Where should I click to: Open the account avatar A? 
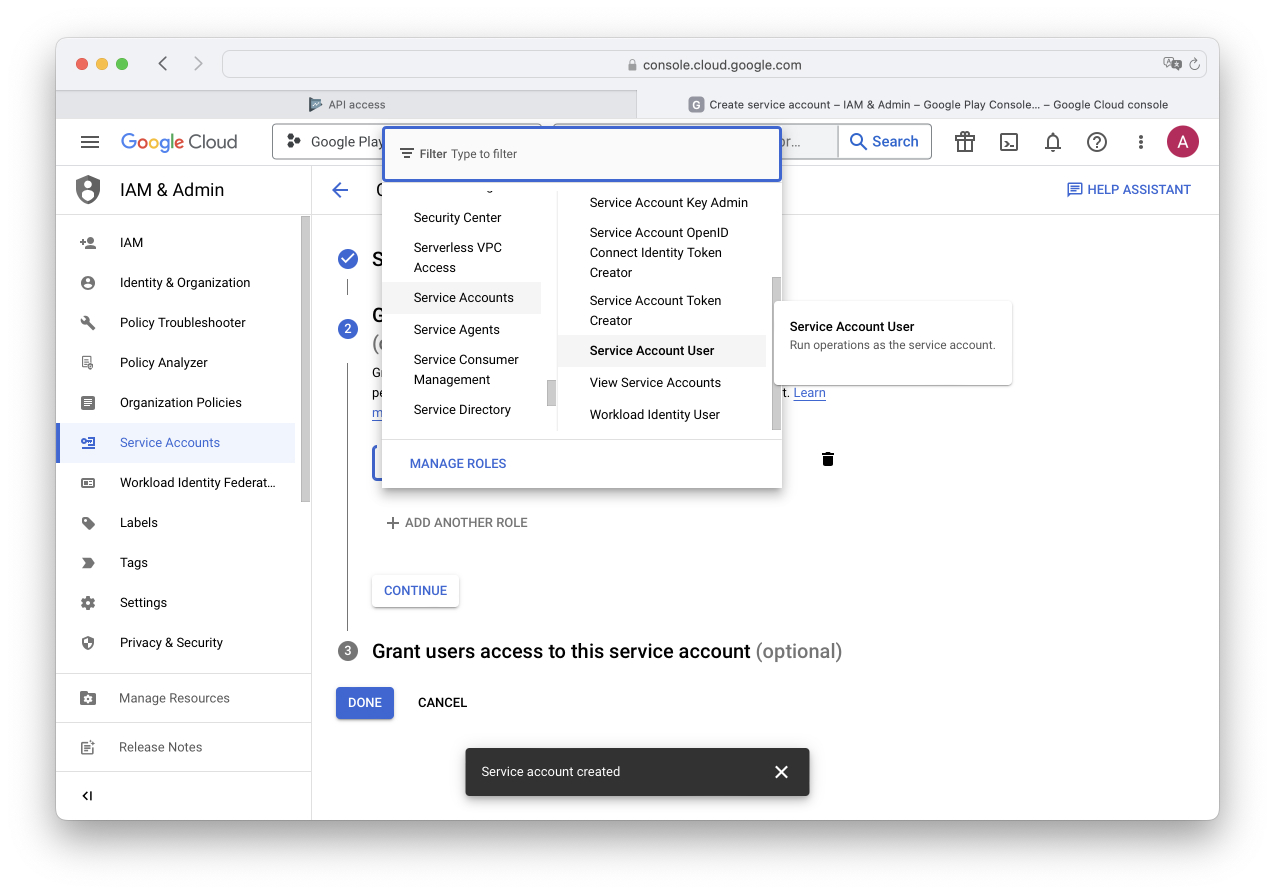1183,142
